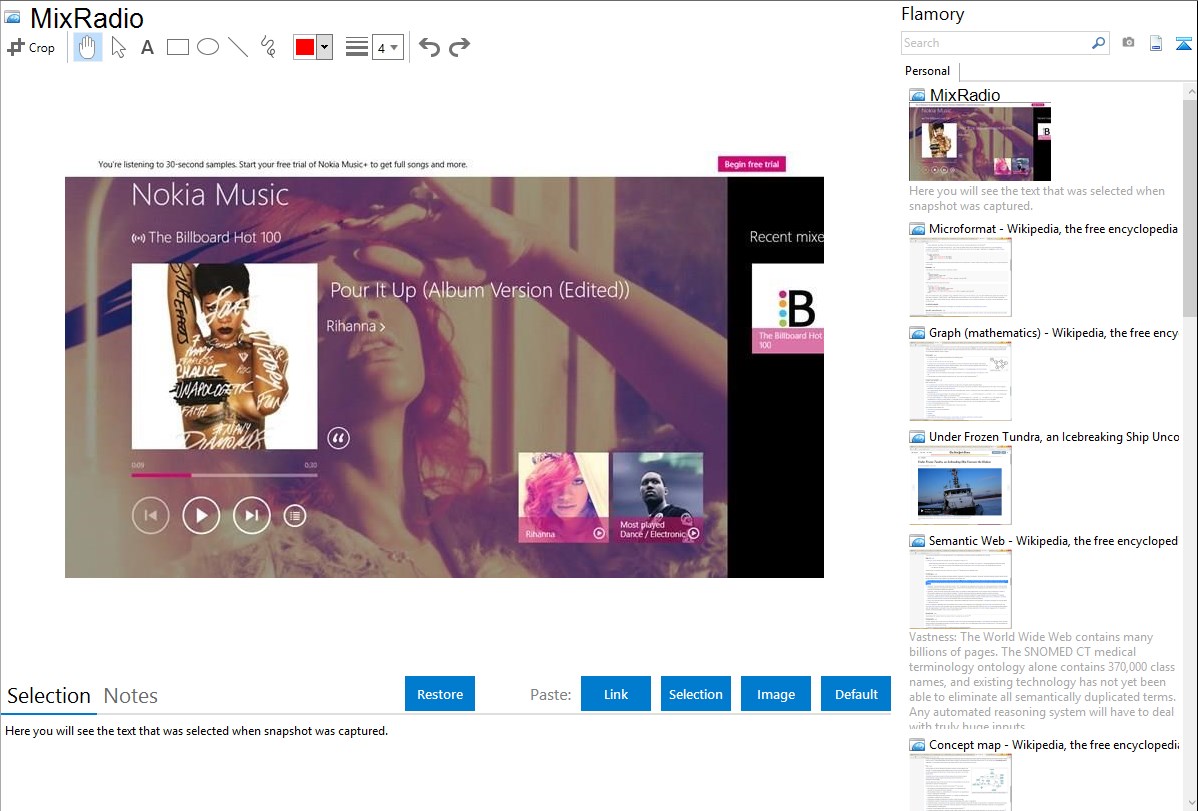Screen dimensions: 1198x811
Task: Click the Begin free trial button
Action: pos(751,164)
